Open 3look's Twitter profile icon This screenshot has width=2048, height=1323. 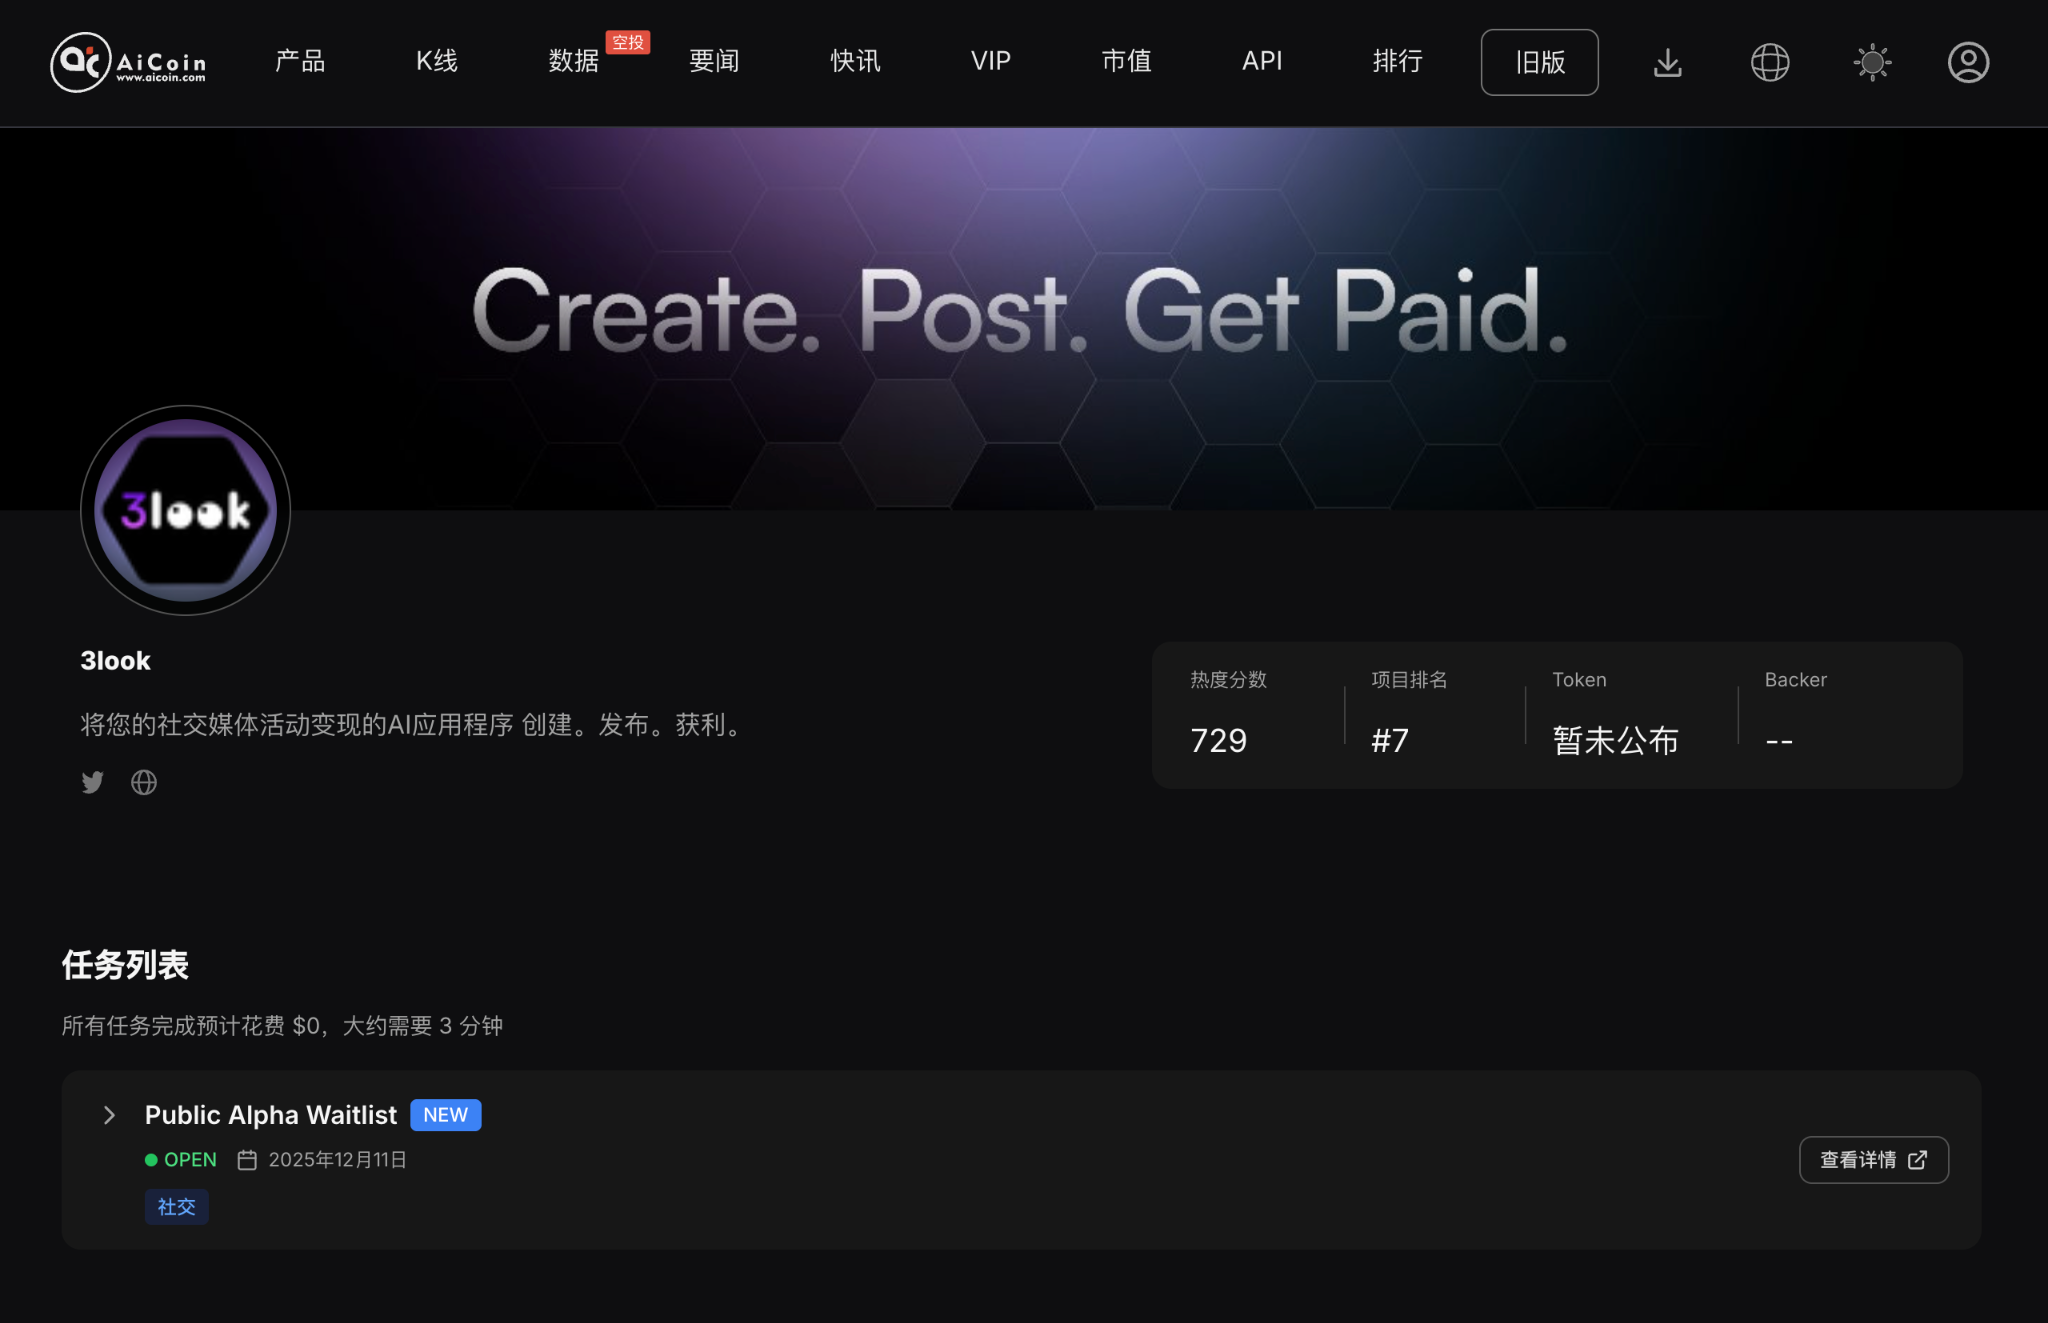pyautogui.click(x=92, y=782)
